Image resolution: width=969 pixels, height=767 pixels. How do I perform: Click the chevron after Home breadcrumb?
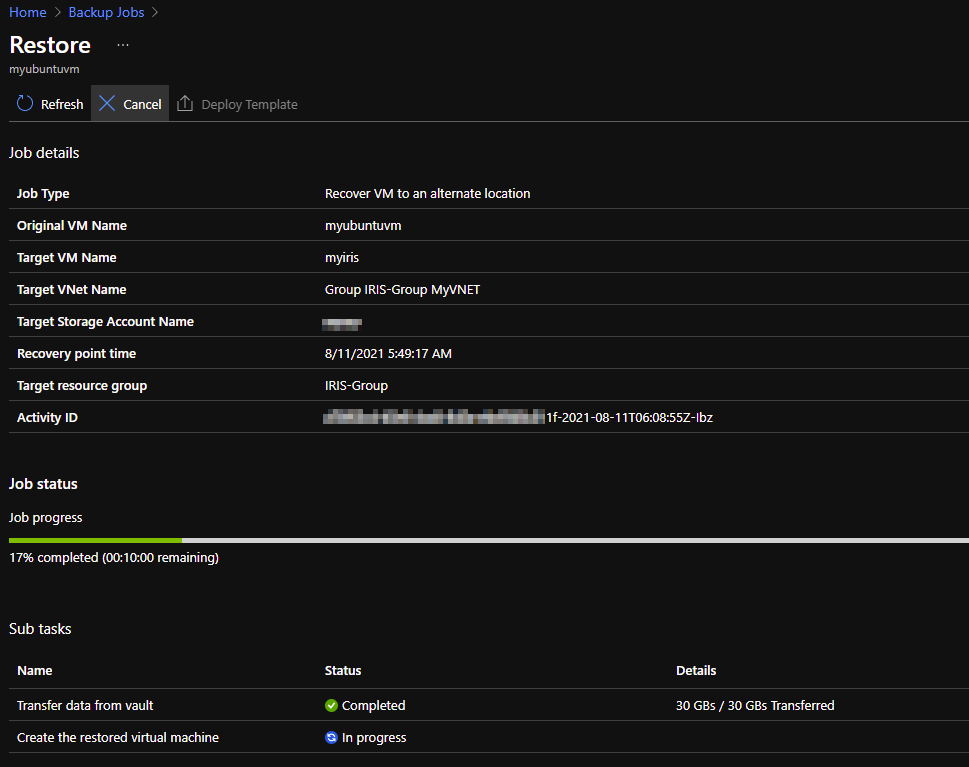pos(57,12)
